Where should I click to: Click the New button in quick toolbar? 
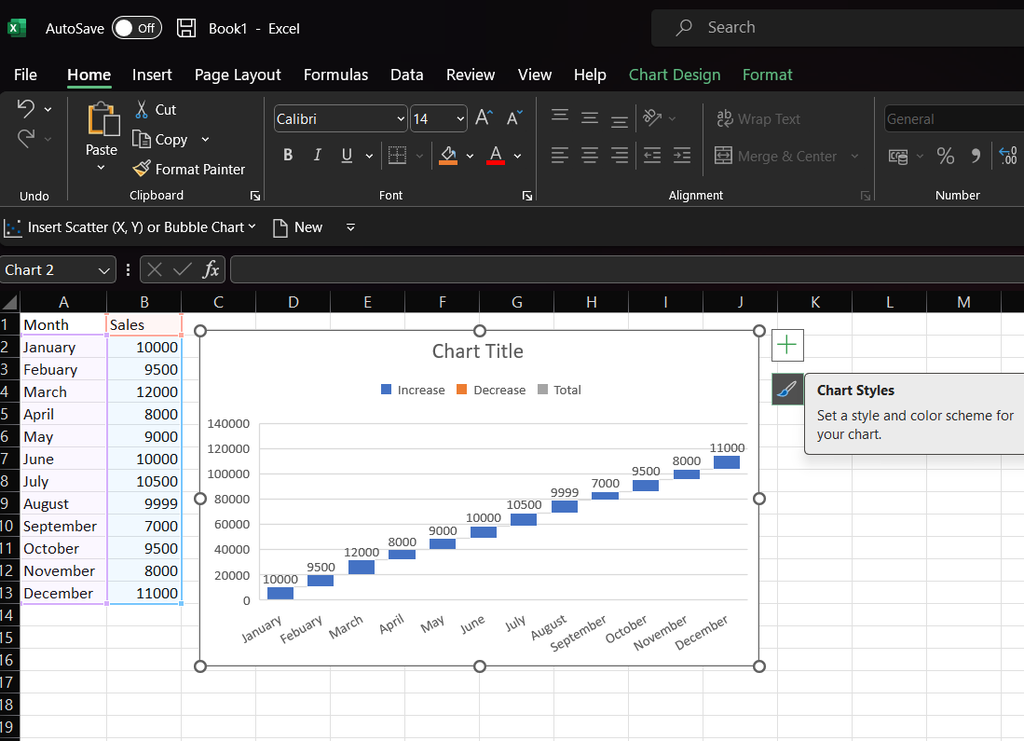click(x=298, y=227)
